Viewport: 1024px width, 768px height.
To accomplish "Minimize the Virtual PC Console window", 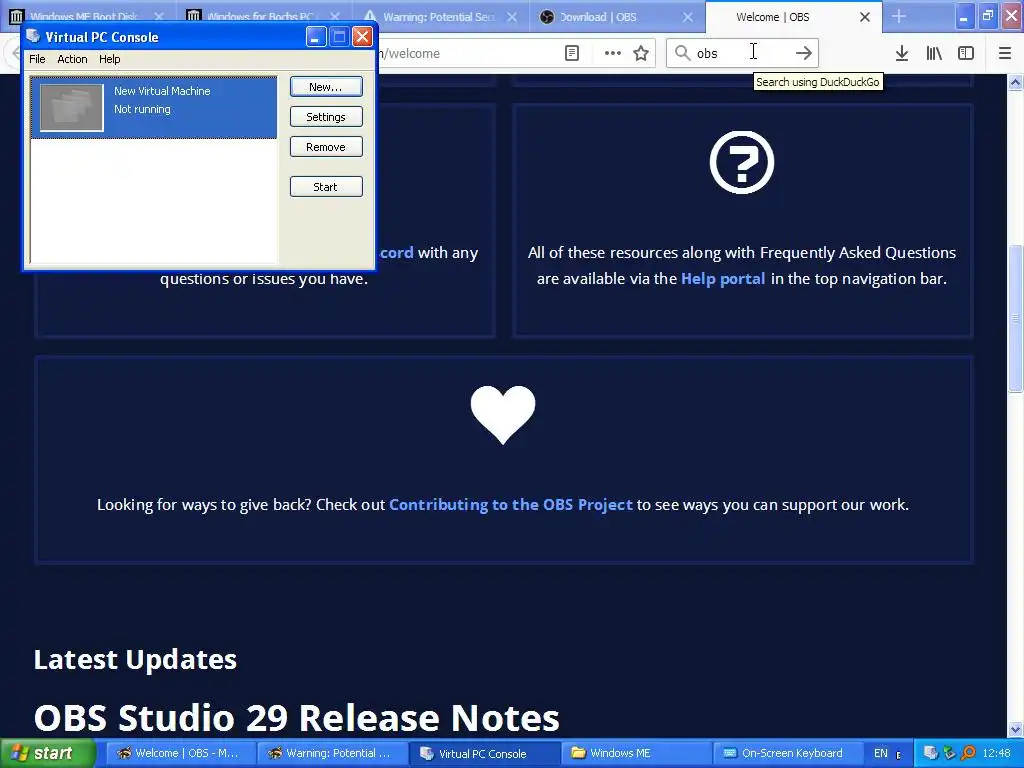I will [316, 37].
